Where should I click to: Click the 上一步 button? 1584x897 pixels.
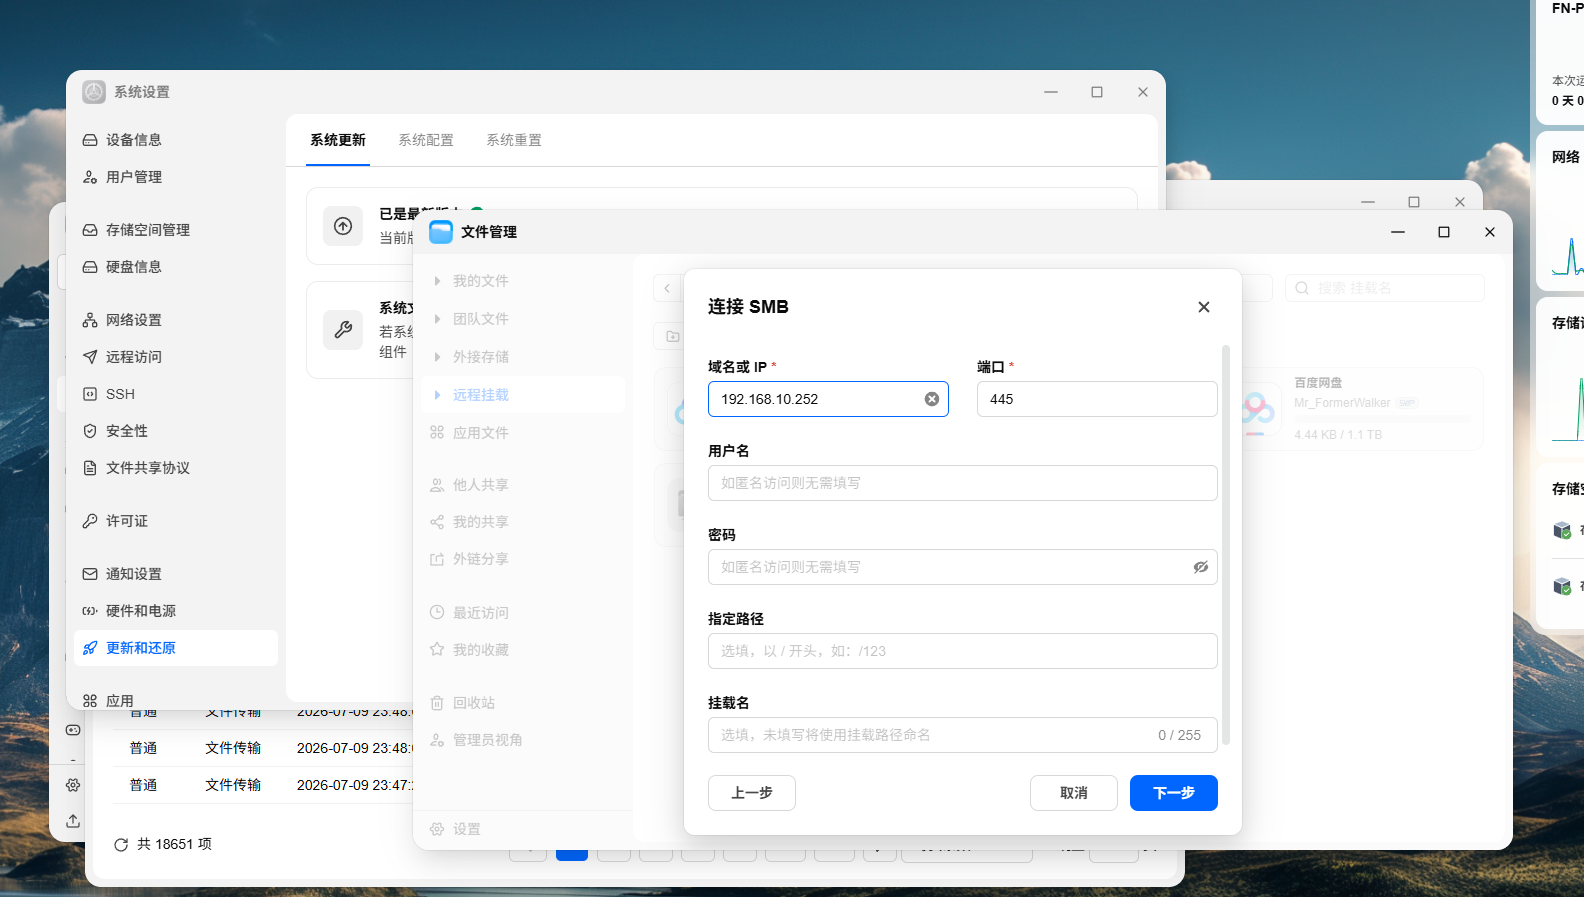point(752,793)
